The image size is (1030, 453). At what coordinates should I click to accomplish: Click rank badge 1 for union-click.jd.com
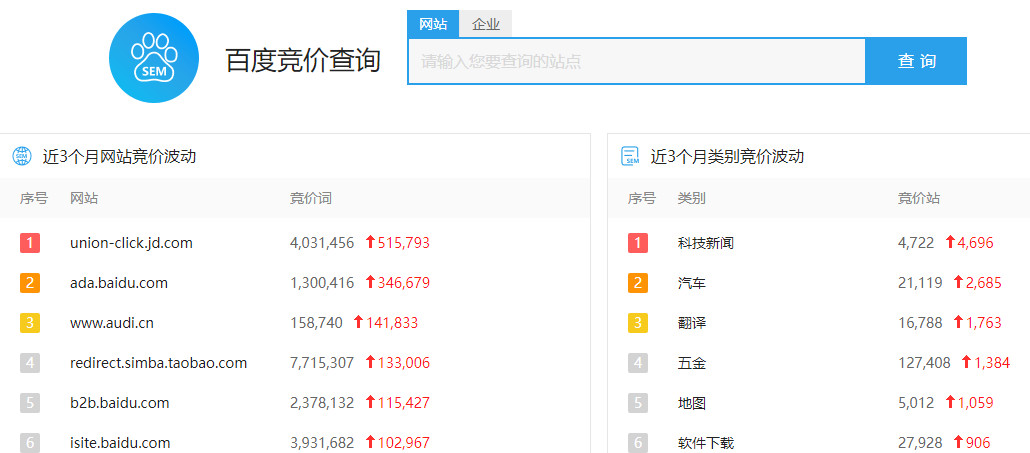30,243
